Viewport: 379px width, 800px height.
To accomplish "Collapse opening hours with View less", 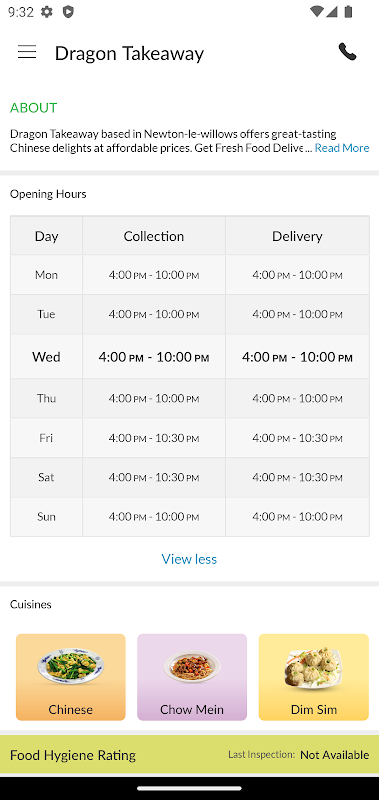I will tap(189, 559).
